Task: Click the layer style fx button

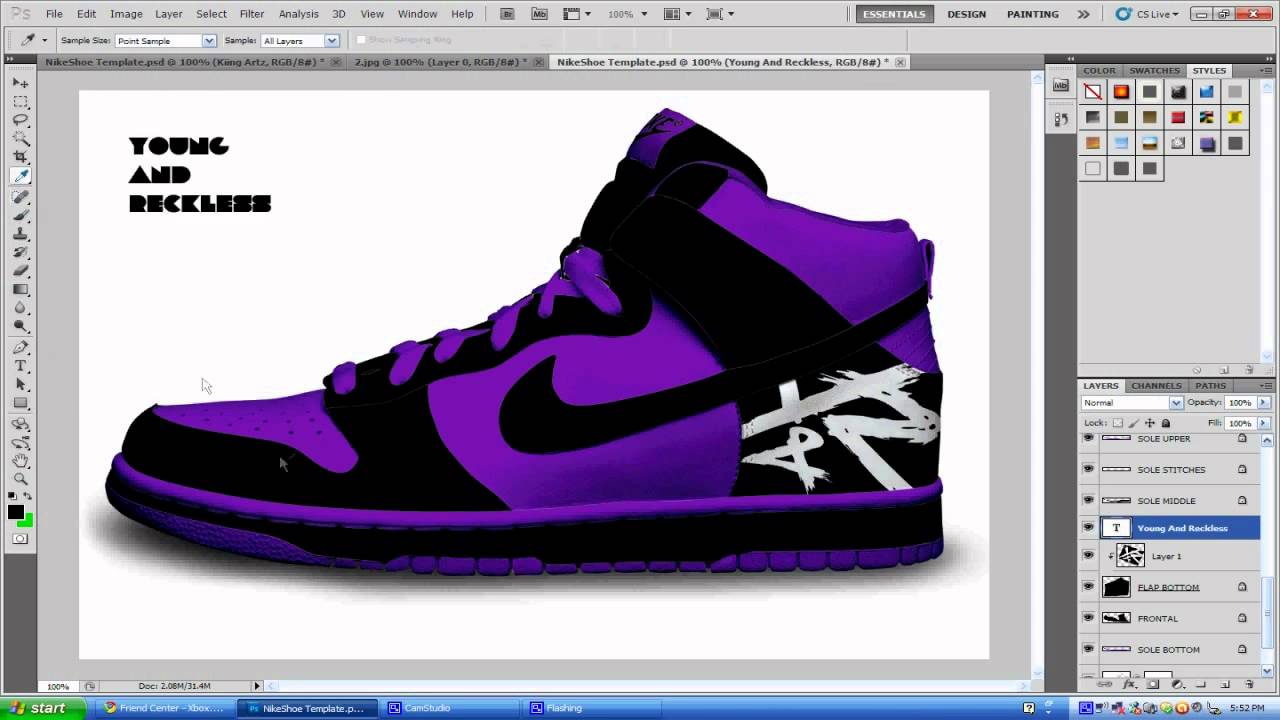Action: point(1128,685)
